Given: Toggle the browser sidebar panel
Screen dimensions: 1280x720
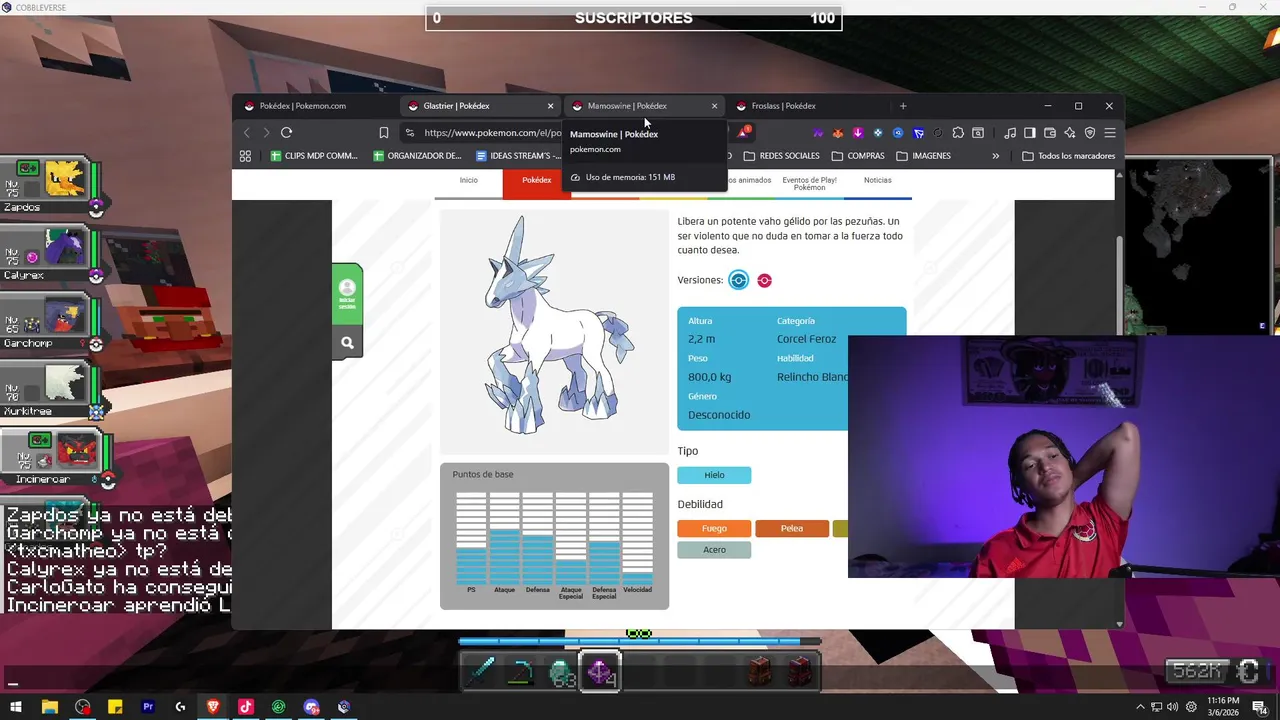Looking at the screenshot, I should 1030,132.
